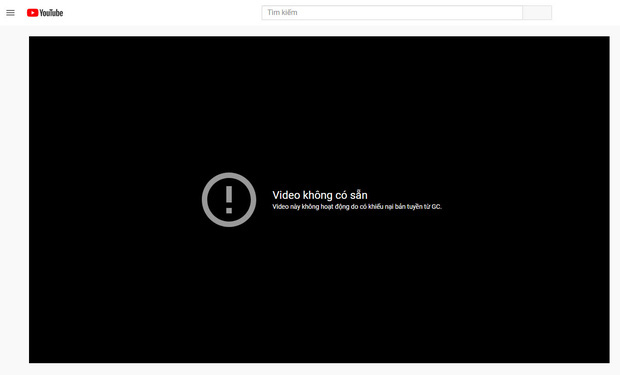Click 'không hoạt động' in the error subtext
Image resolution: width=620 pixels, height=375 pixels.
click(x=325, y=206)
